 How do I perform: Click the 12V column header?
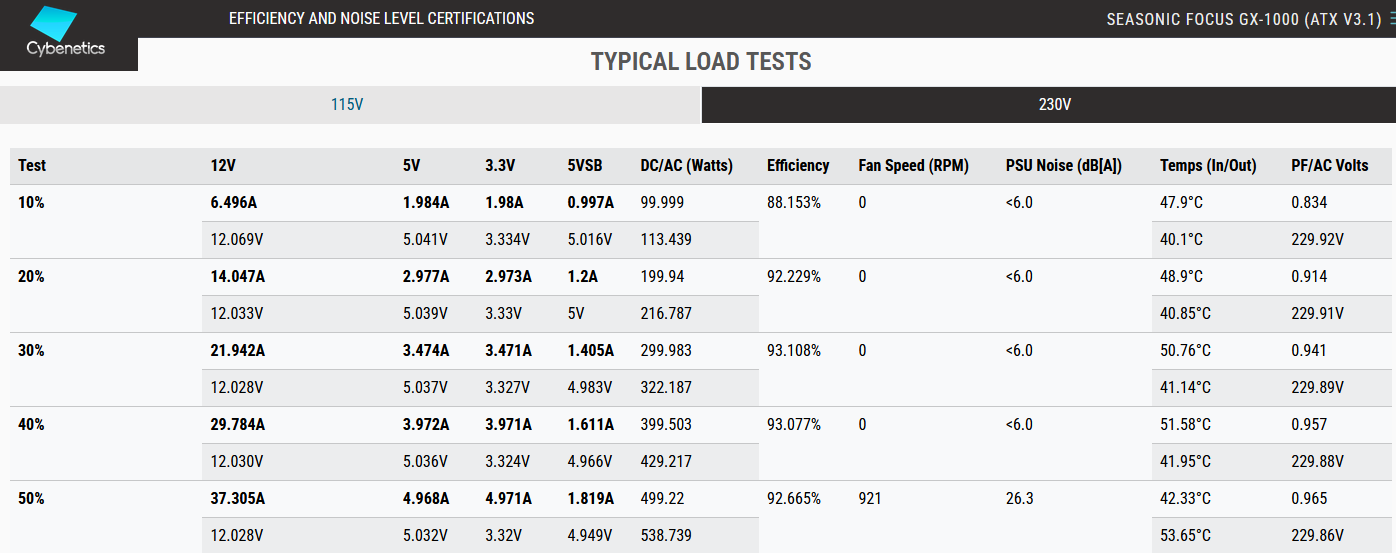pyautogui.click(x=223, y=166)
